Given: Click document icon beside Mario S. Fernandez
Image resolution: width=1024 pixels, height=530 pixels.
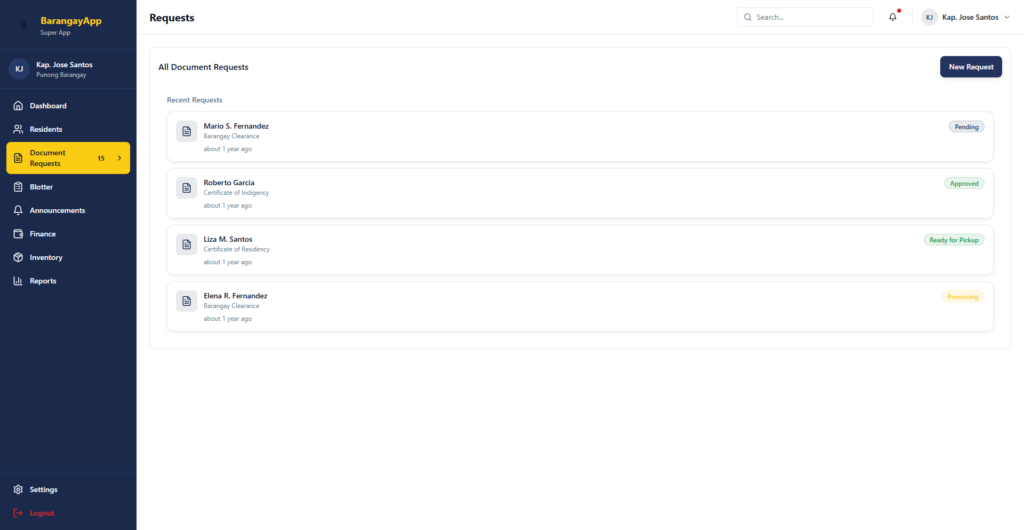Looking at the screenshot, I should tap(186, 131).
